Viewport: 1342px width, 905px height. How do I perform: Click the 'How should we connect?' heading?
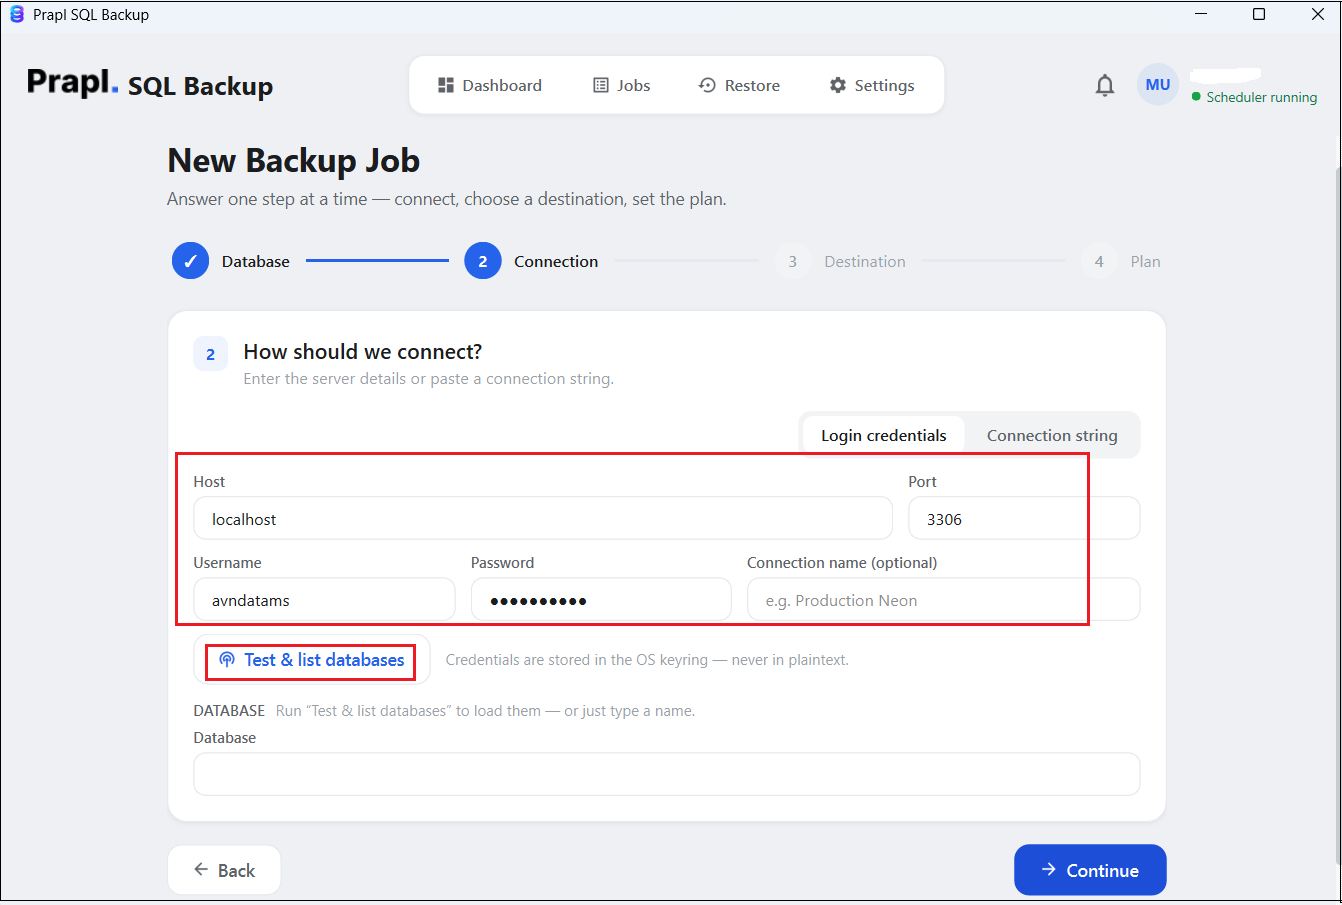363,352
